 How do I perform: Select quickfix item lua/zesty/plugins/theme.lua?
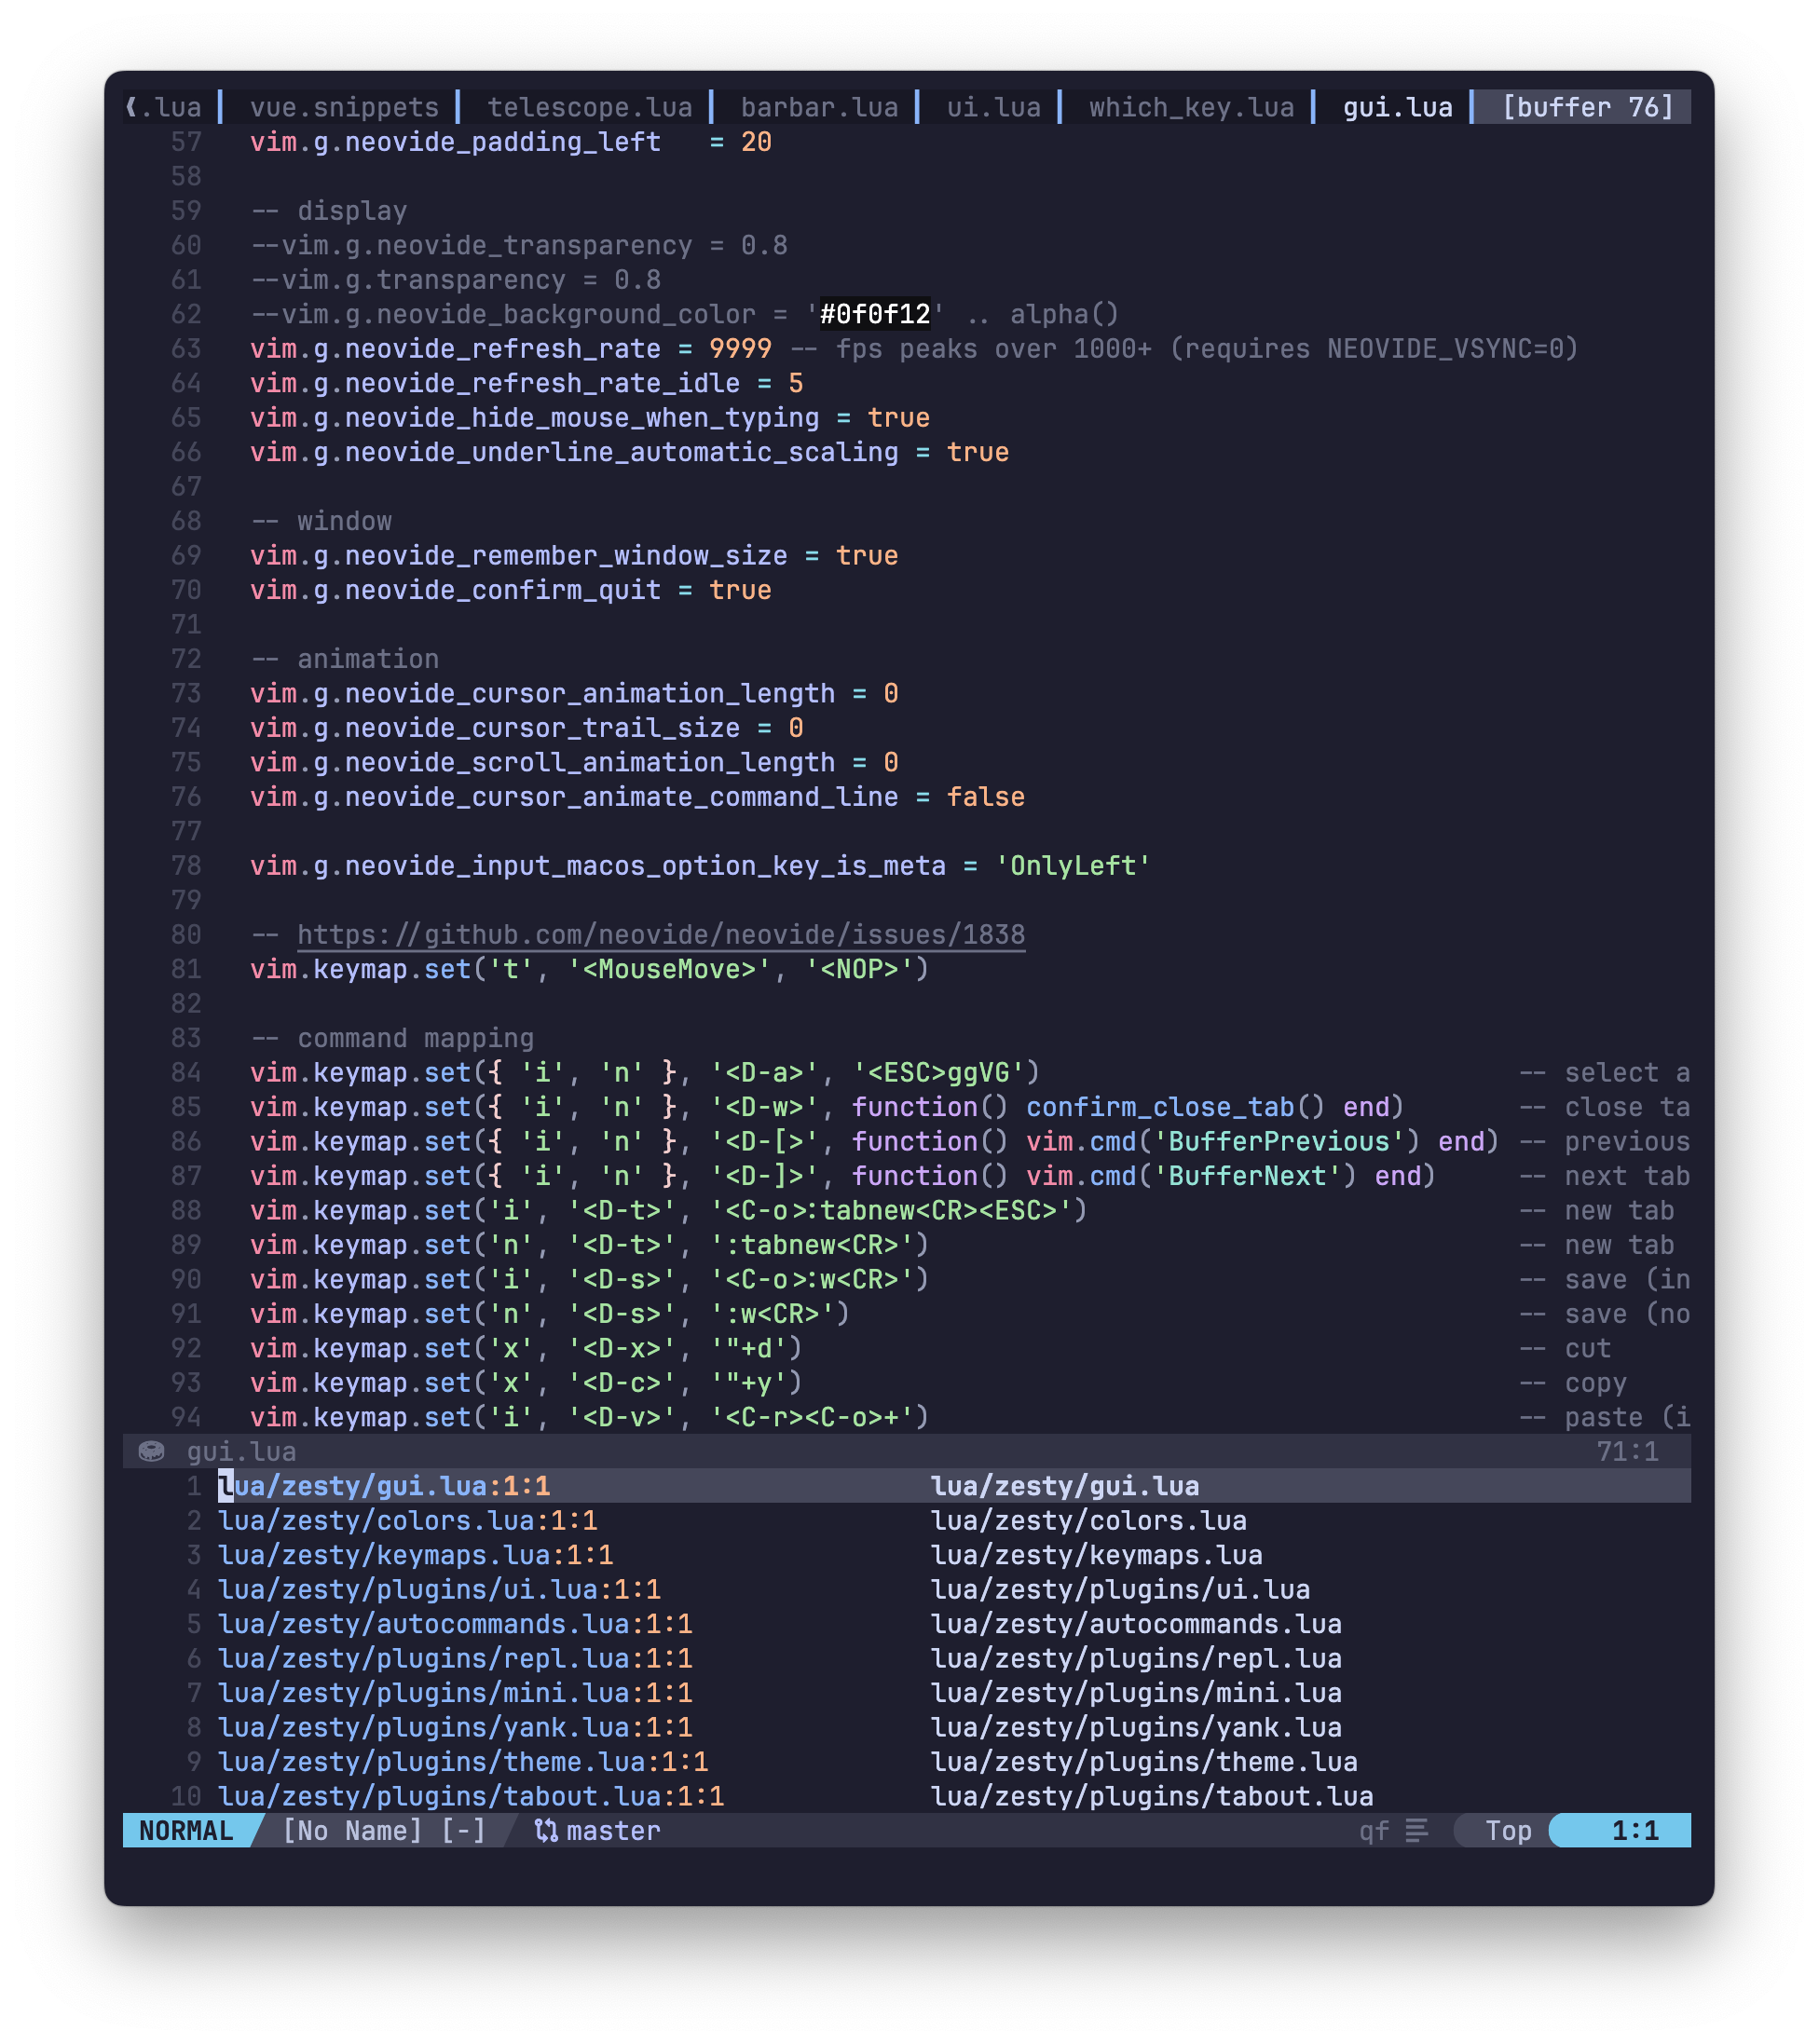462,1761
